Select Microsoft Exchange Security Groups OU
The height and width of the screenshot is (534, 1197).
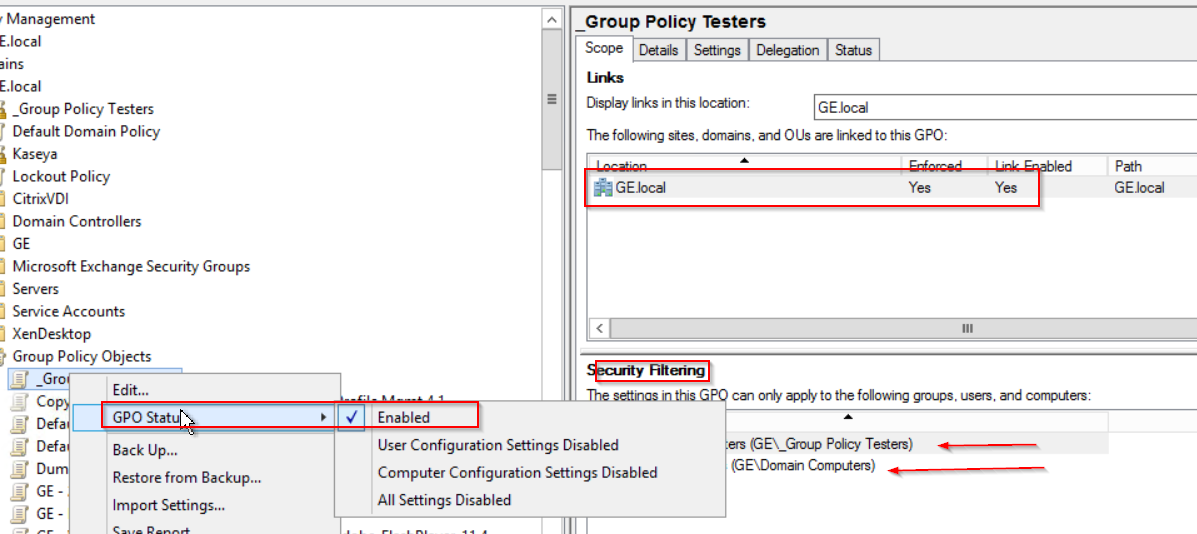131,266
